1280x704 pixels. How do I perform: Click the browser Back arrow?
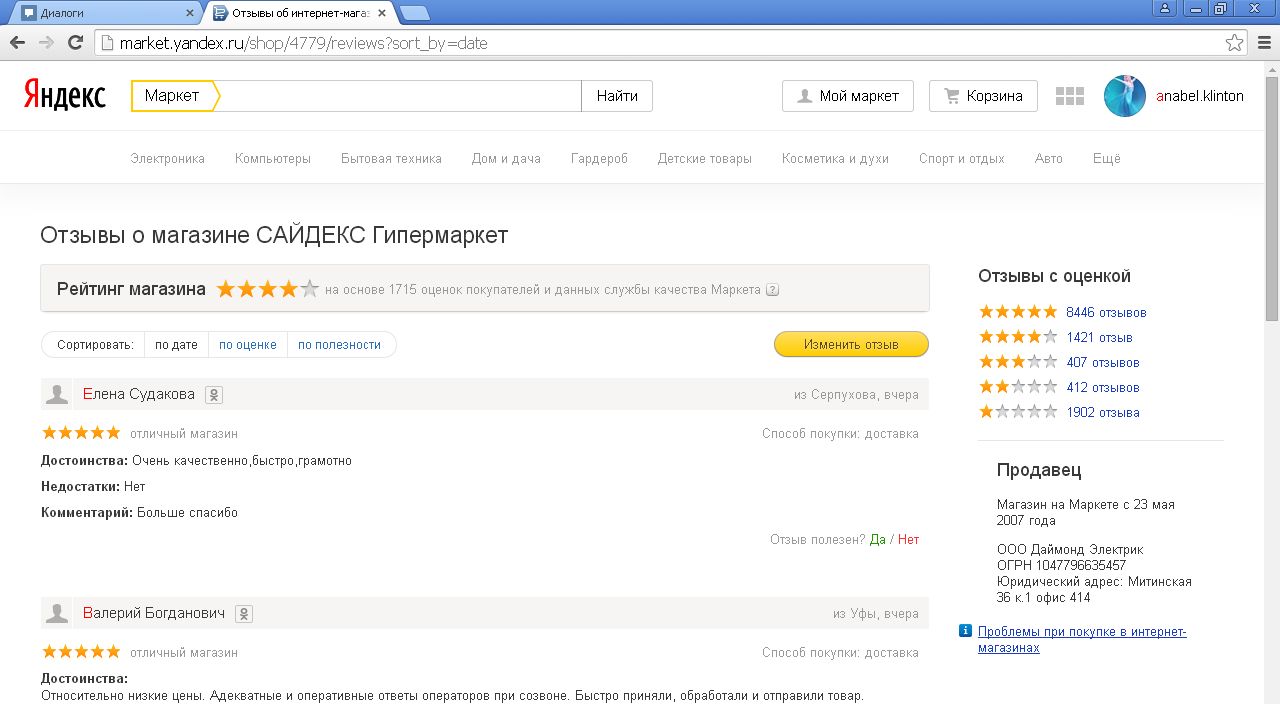17,43
